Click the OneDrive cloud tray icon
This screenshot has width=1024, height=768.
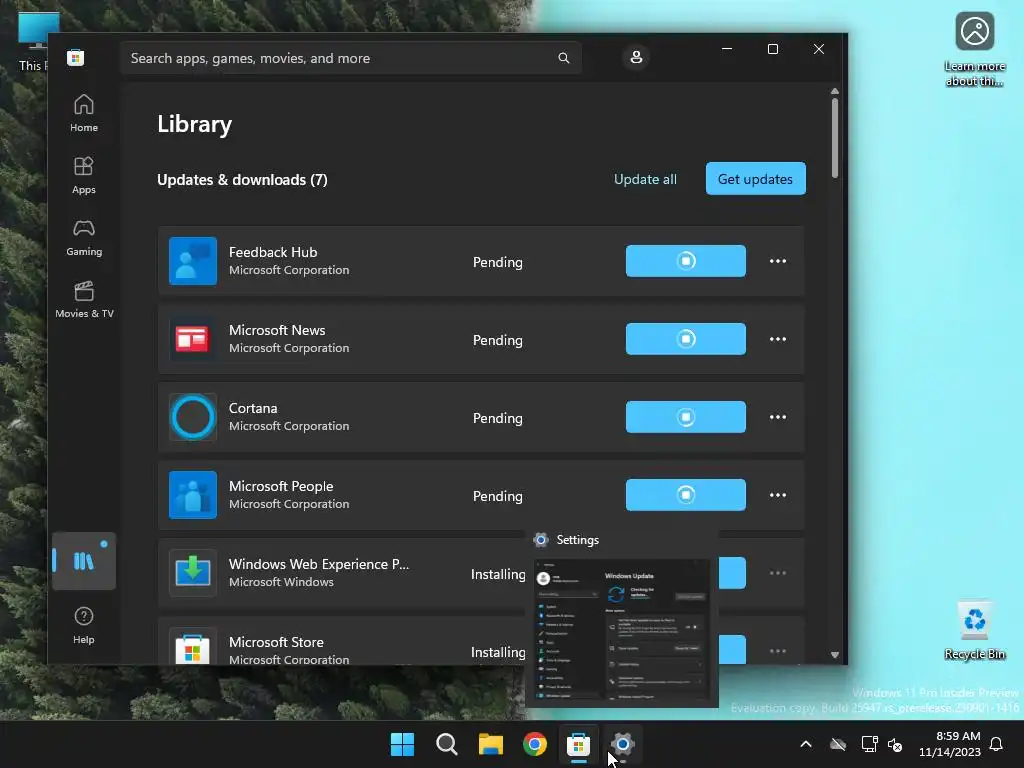(x=838, y=744)
